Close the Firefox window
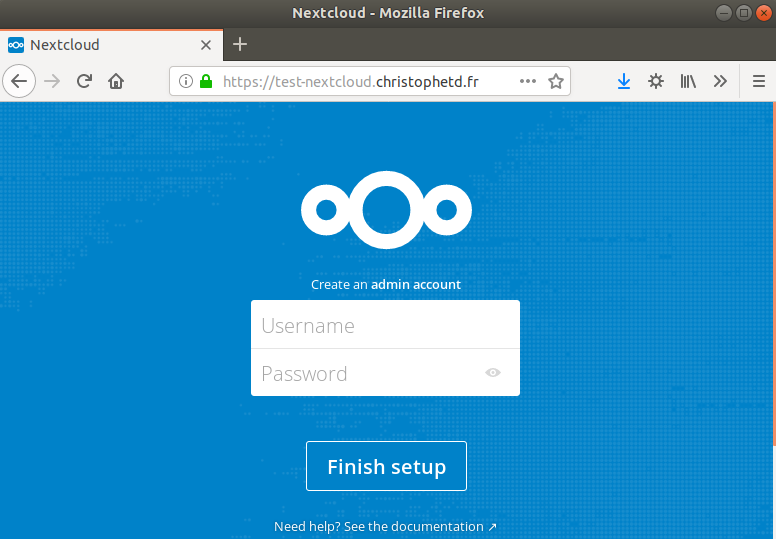Viewport: 776px width, 539px height. (764, 13)
